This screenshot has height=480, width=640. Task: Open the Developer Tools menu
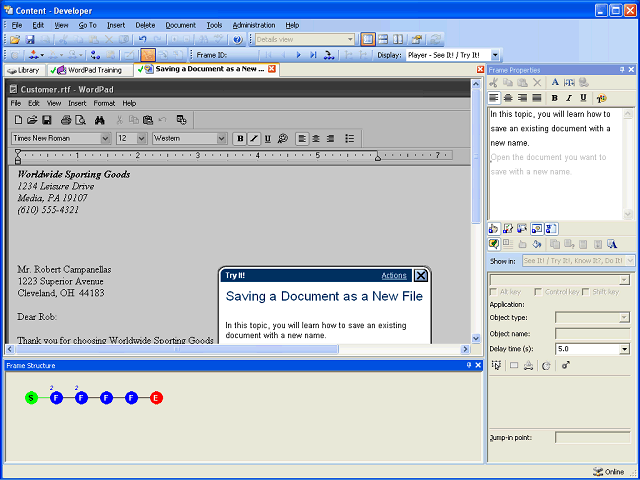(x=214, y=25)
